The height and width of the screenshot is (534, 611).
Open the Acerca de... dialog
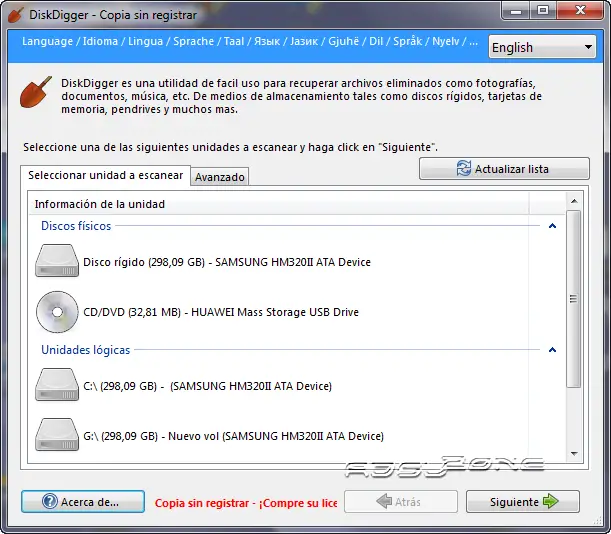click(83, 502)
